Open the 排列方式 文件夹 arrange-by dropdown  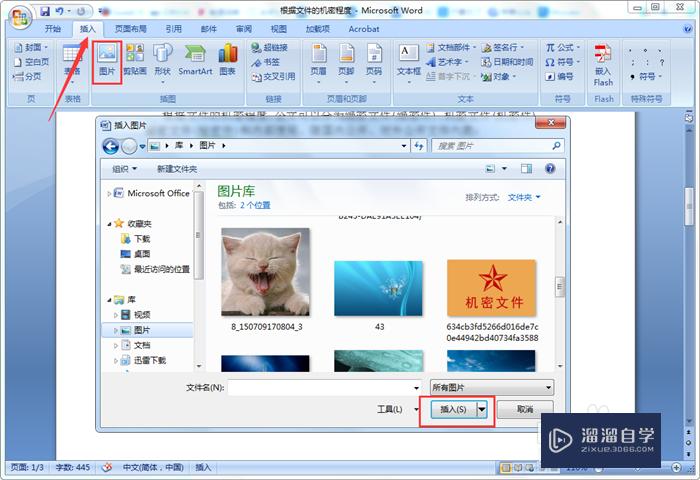click(524, 197)
